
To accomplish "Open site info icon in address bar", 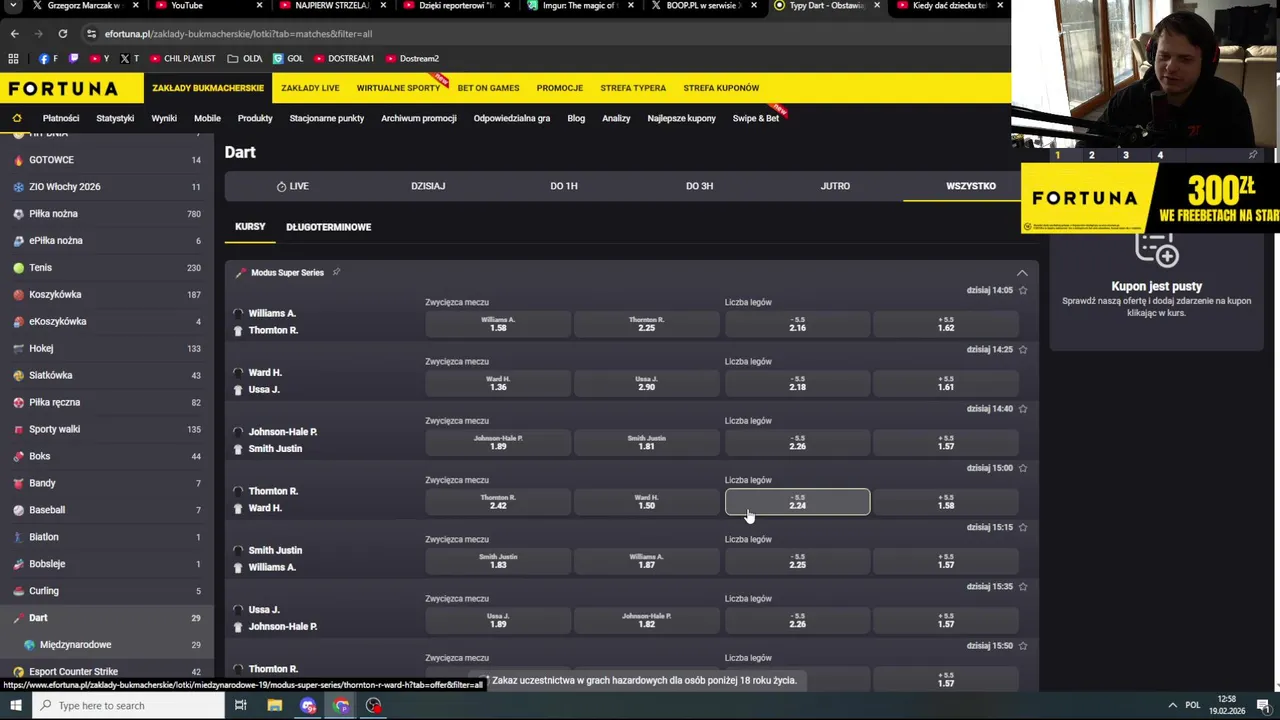I will (92, 34).
